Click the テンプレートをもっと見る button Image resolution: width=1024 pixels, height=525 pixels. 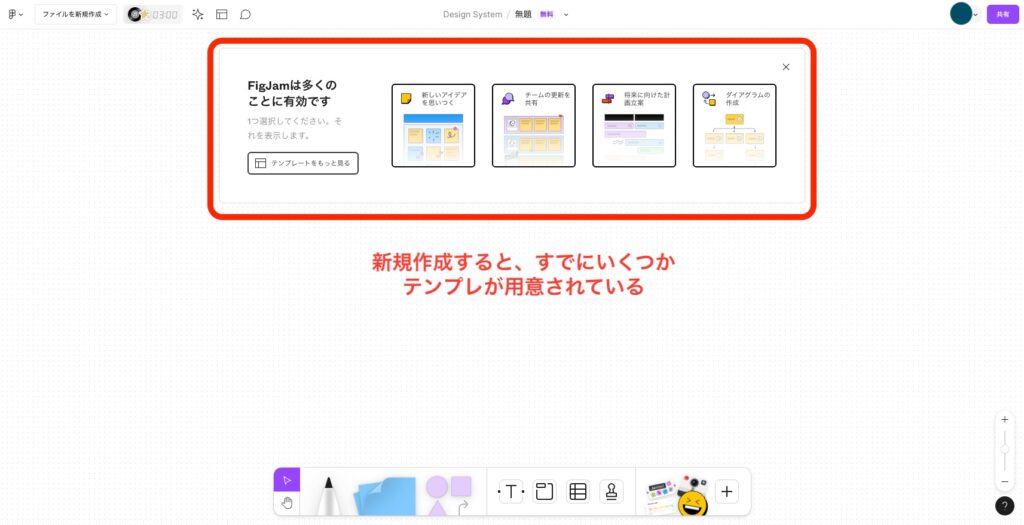[x=303, y=163]
